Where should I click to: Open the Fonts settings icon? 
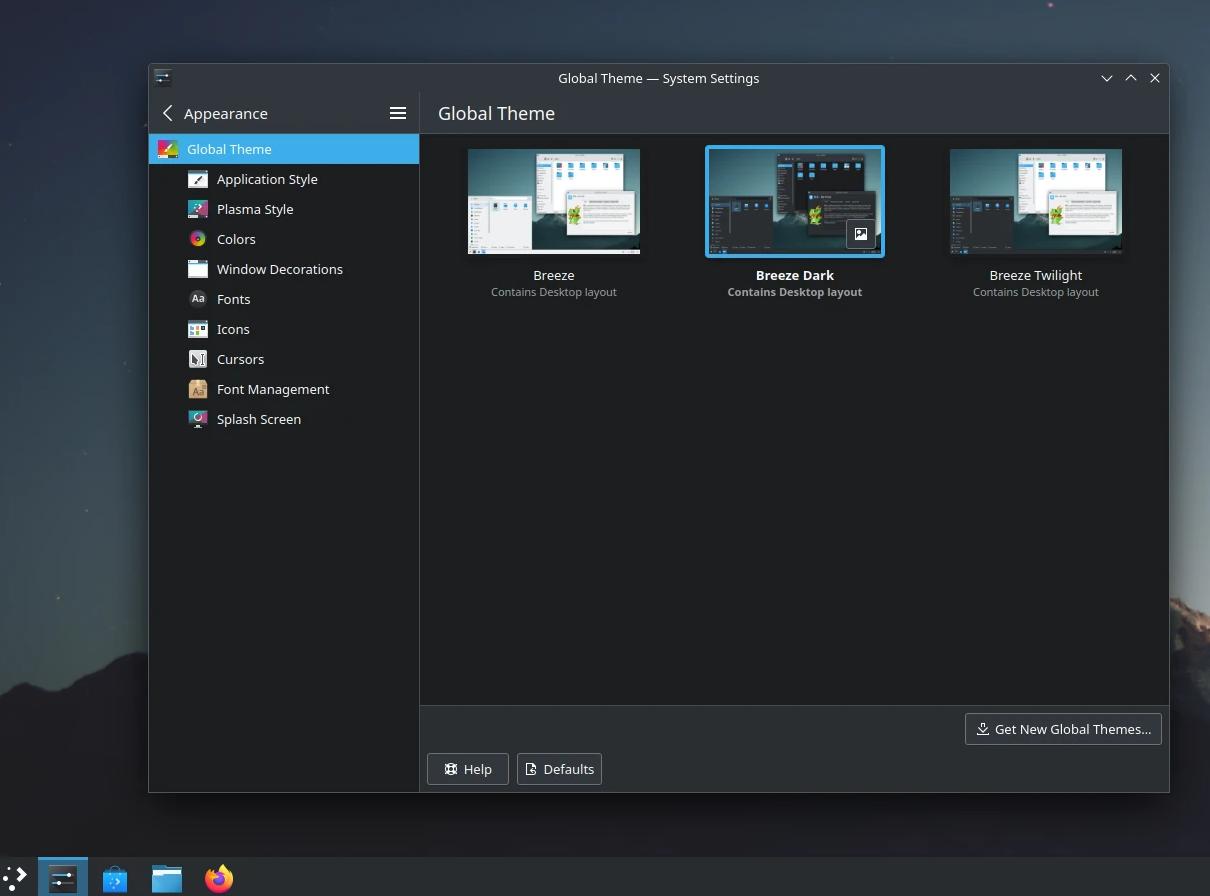click(198, 299)
